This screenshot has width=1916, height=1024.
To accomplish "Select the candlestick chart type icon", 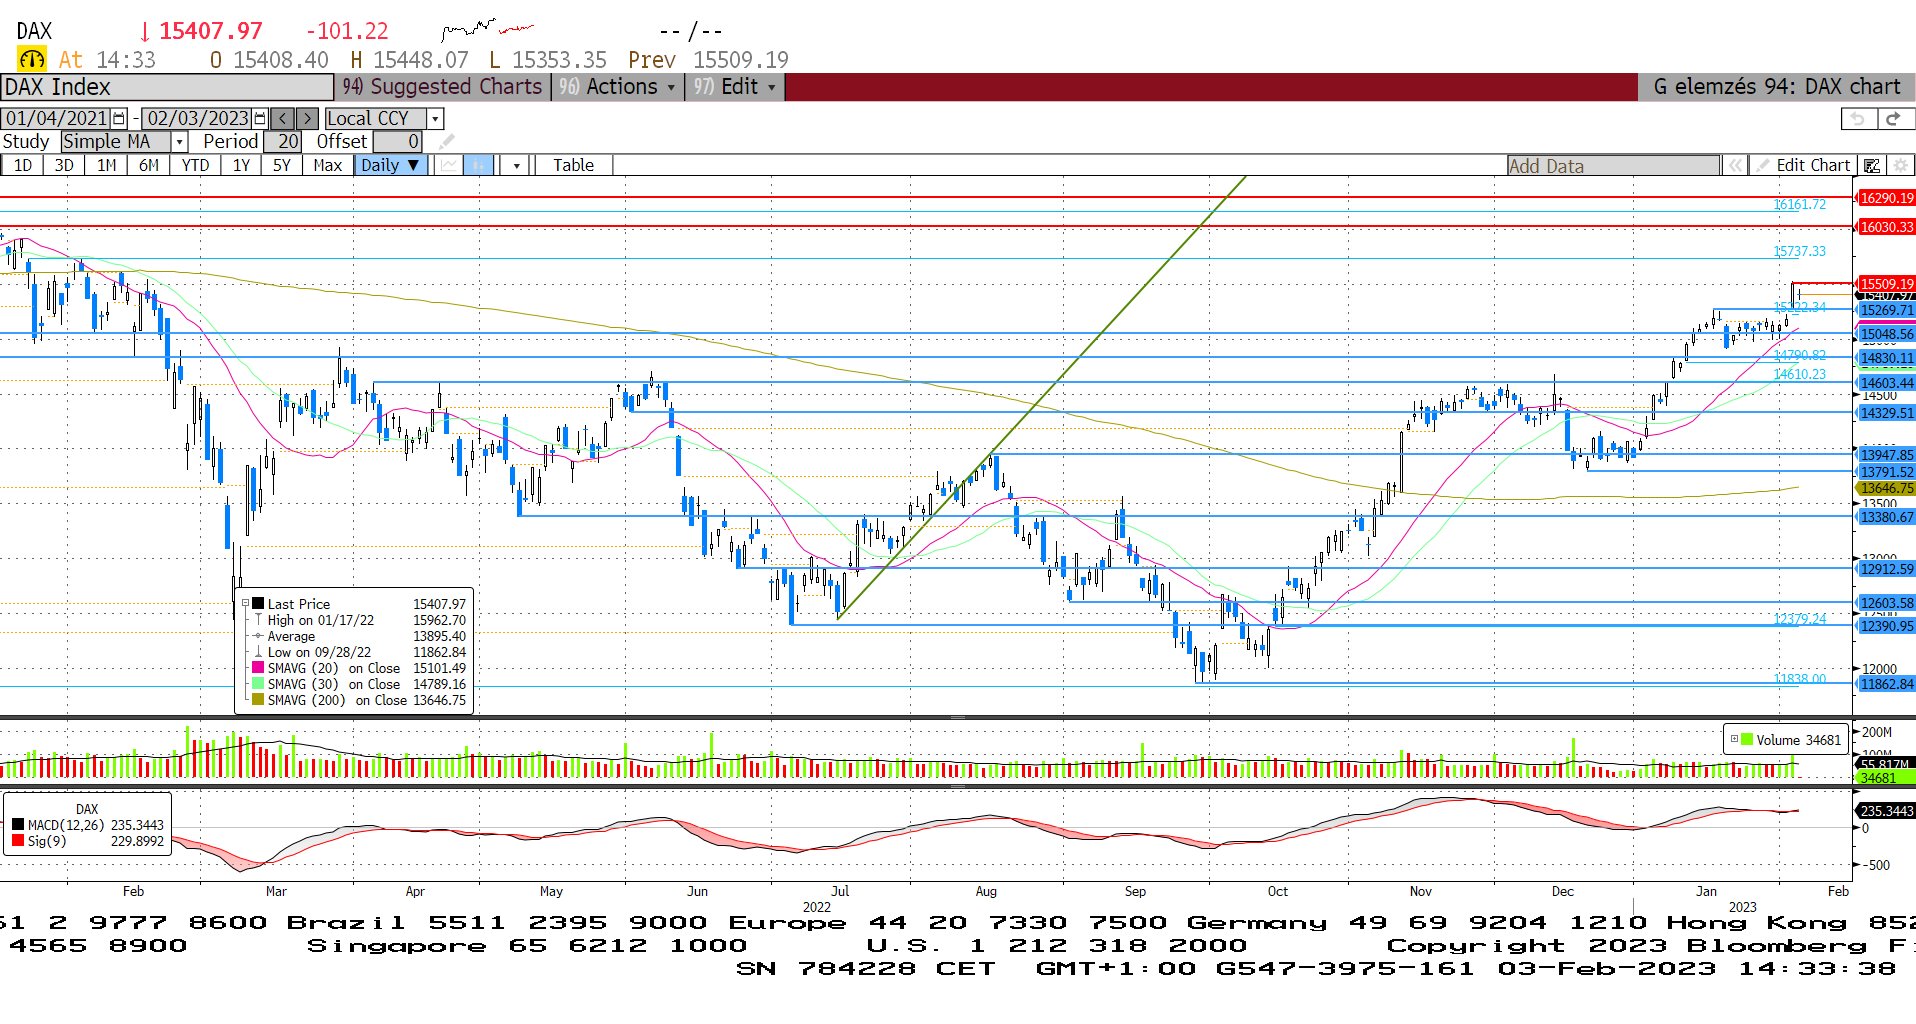I will [479, 165].
